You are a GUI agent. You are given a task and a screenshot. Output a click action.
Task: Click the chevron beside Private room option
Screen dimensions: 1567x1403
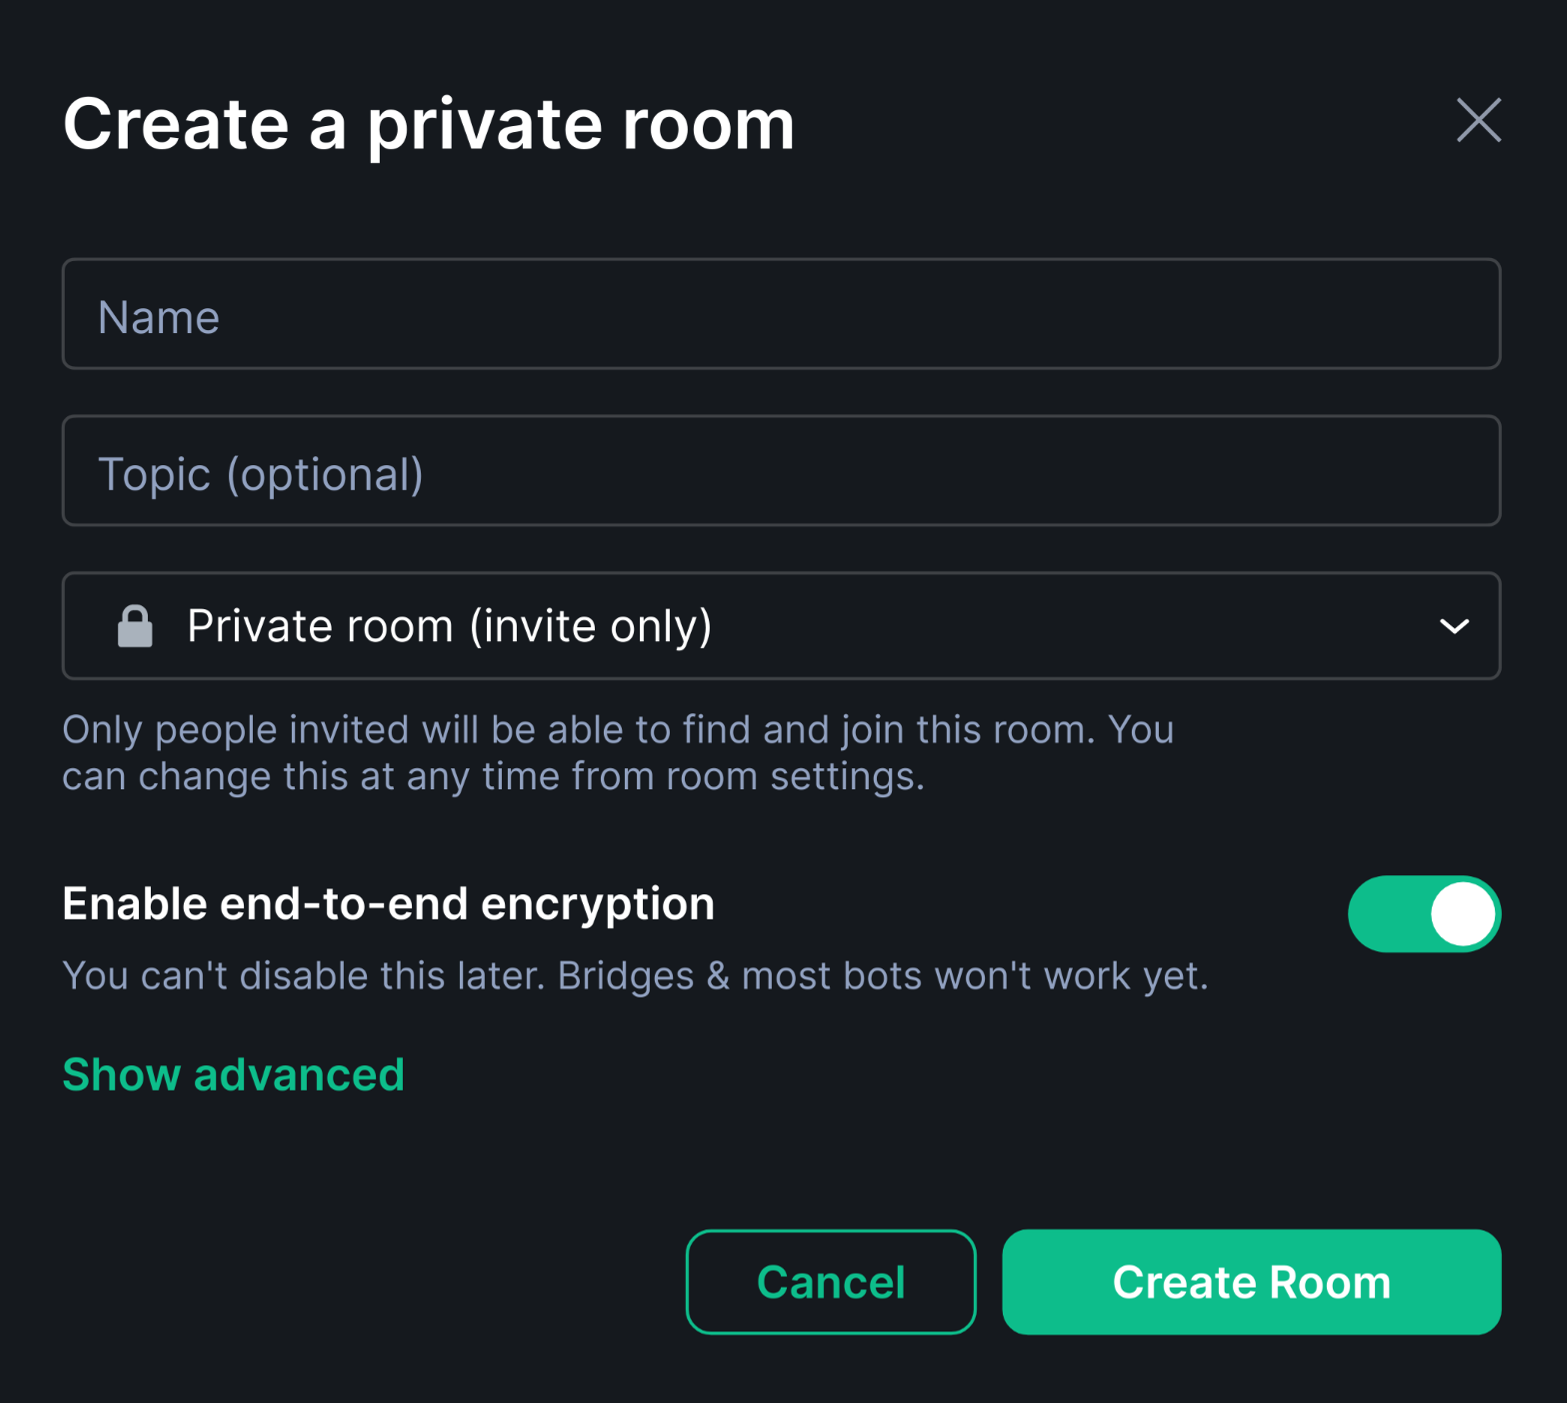(1456, 626)
